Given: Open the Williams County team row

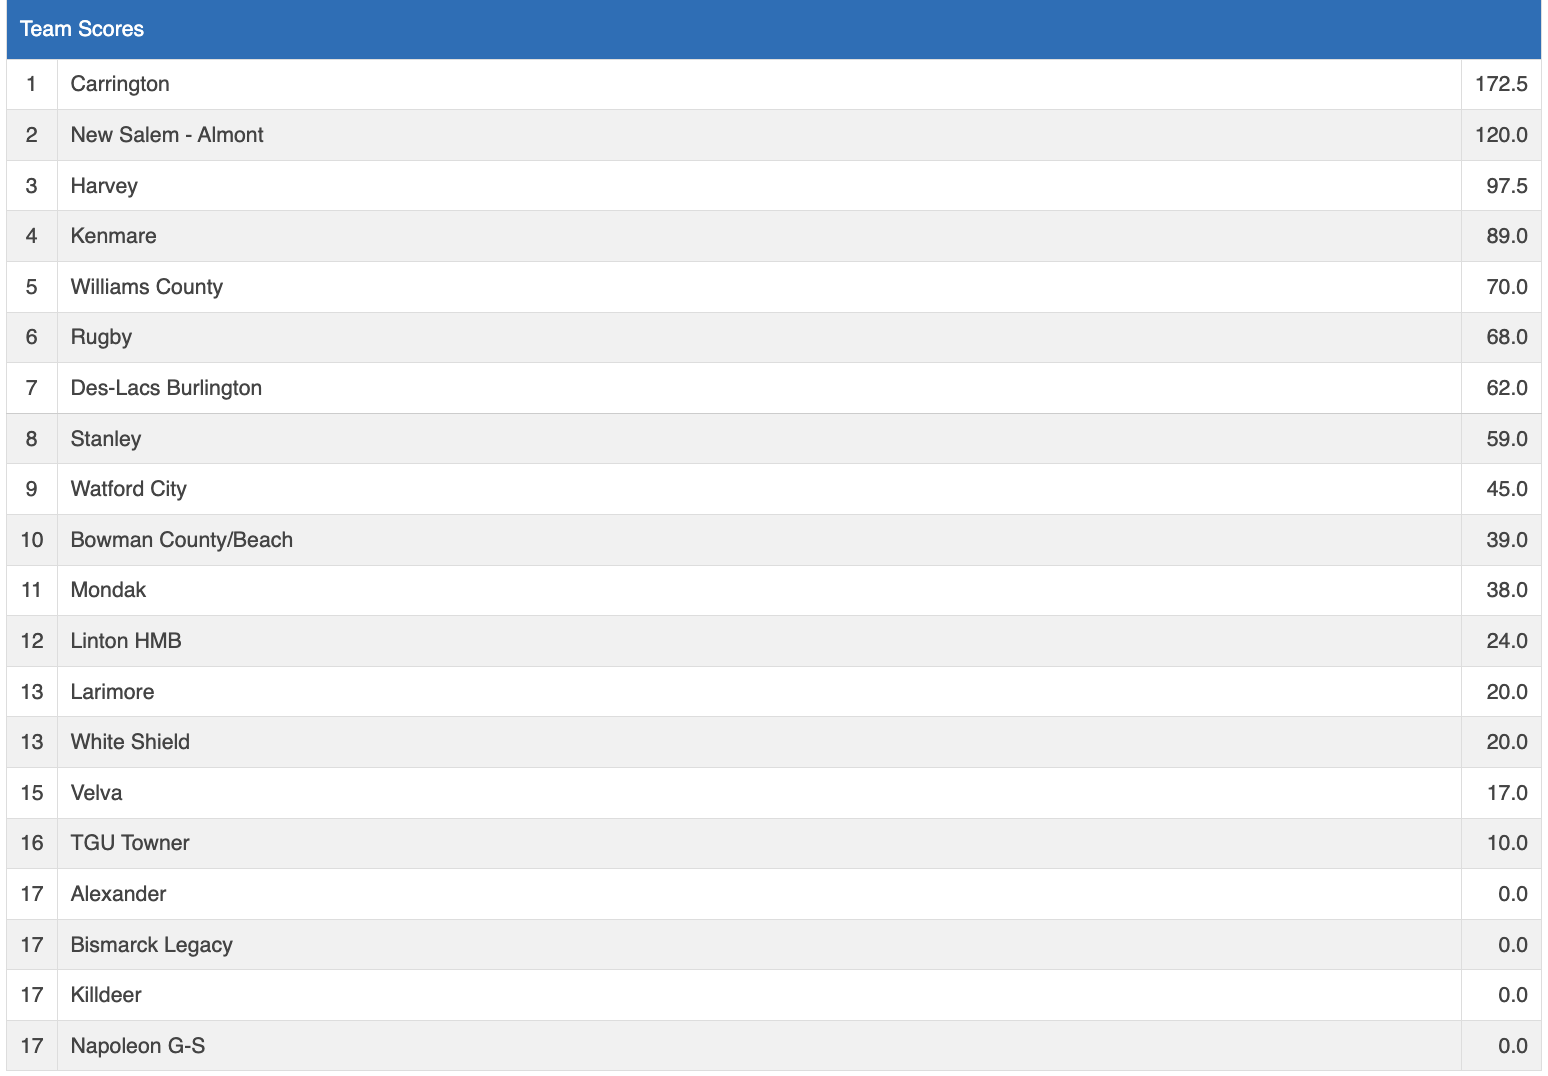Looking at the screenshot, I should tap(146, 287).
